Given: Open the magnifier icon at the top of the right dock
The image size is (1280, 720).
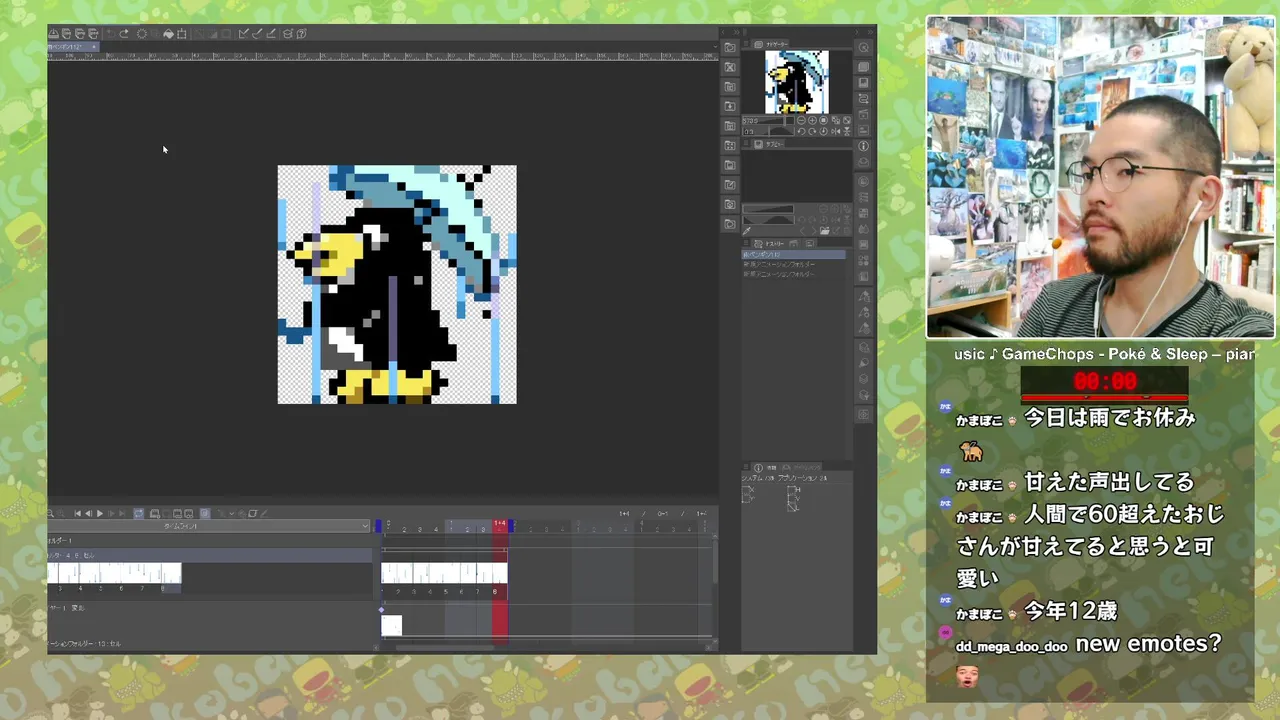Looking at the screenshot, I should (864, 48).
